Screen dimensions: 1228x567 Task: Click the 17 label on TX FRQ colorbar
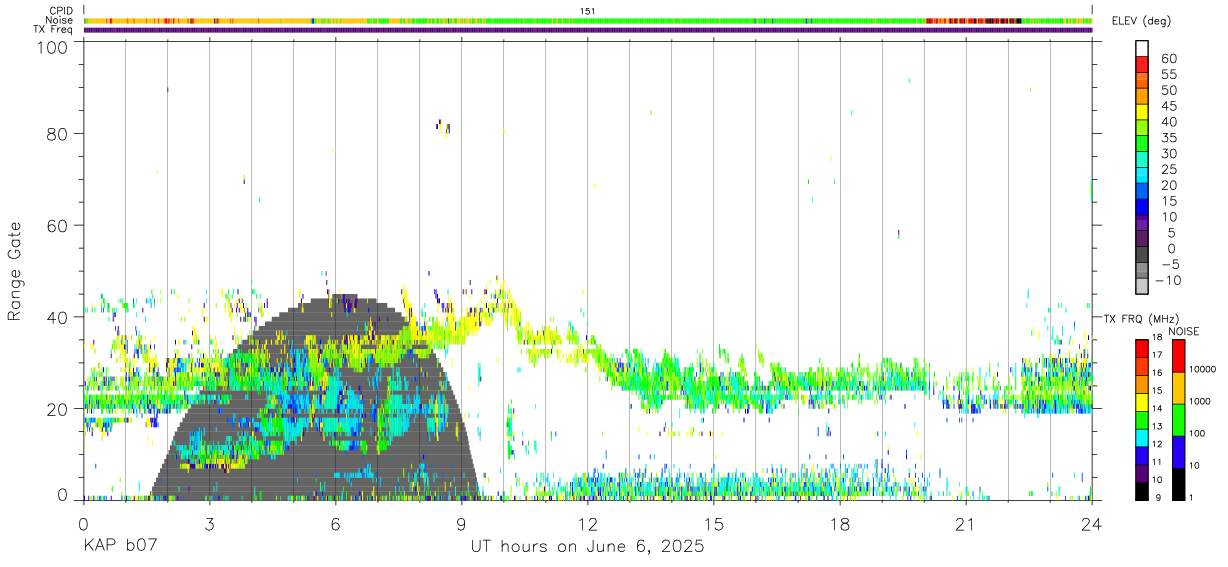pyautogui.click(x=1158, y=355)
